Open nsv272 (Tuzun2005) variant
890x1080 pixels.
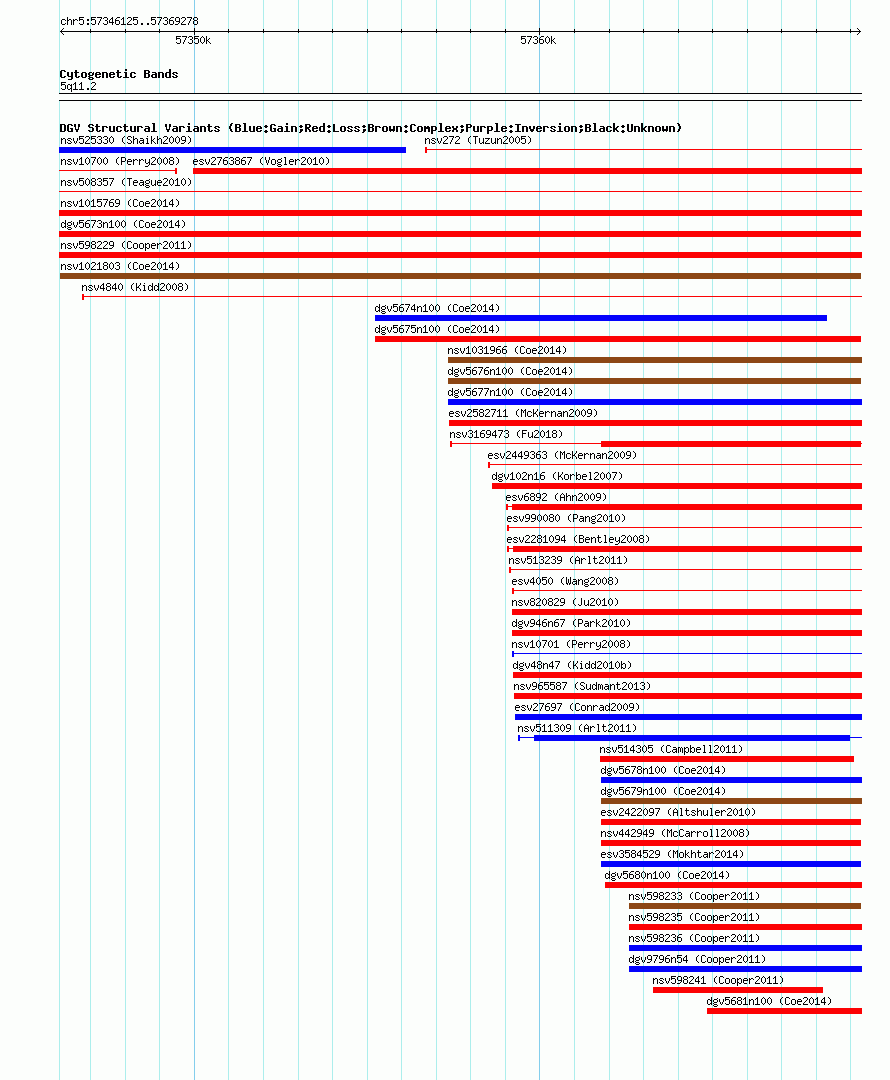coord(478,141)
